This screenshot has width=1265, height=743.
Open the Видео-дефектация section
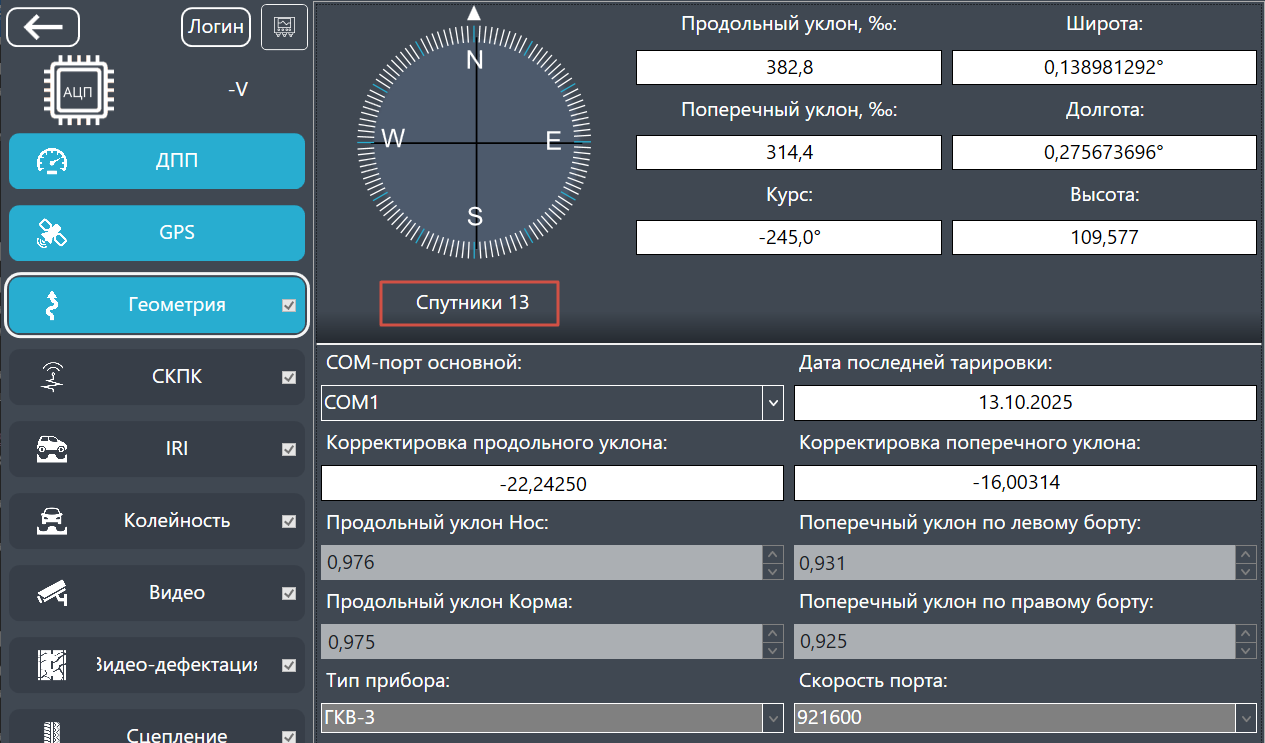tap(157, 665)
